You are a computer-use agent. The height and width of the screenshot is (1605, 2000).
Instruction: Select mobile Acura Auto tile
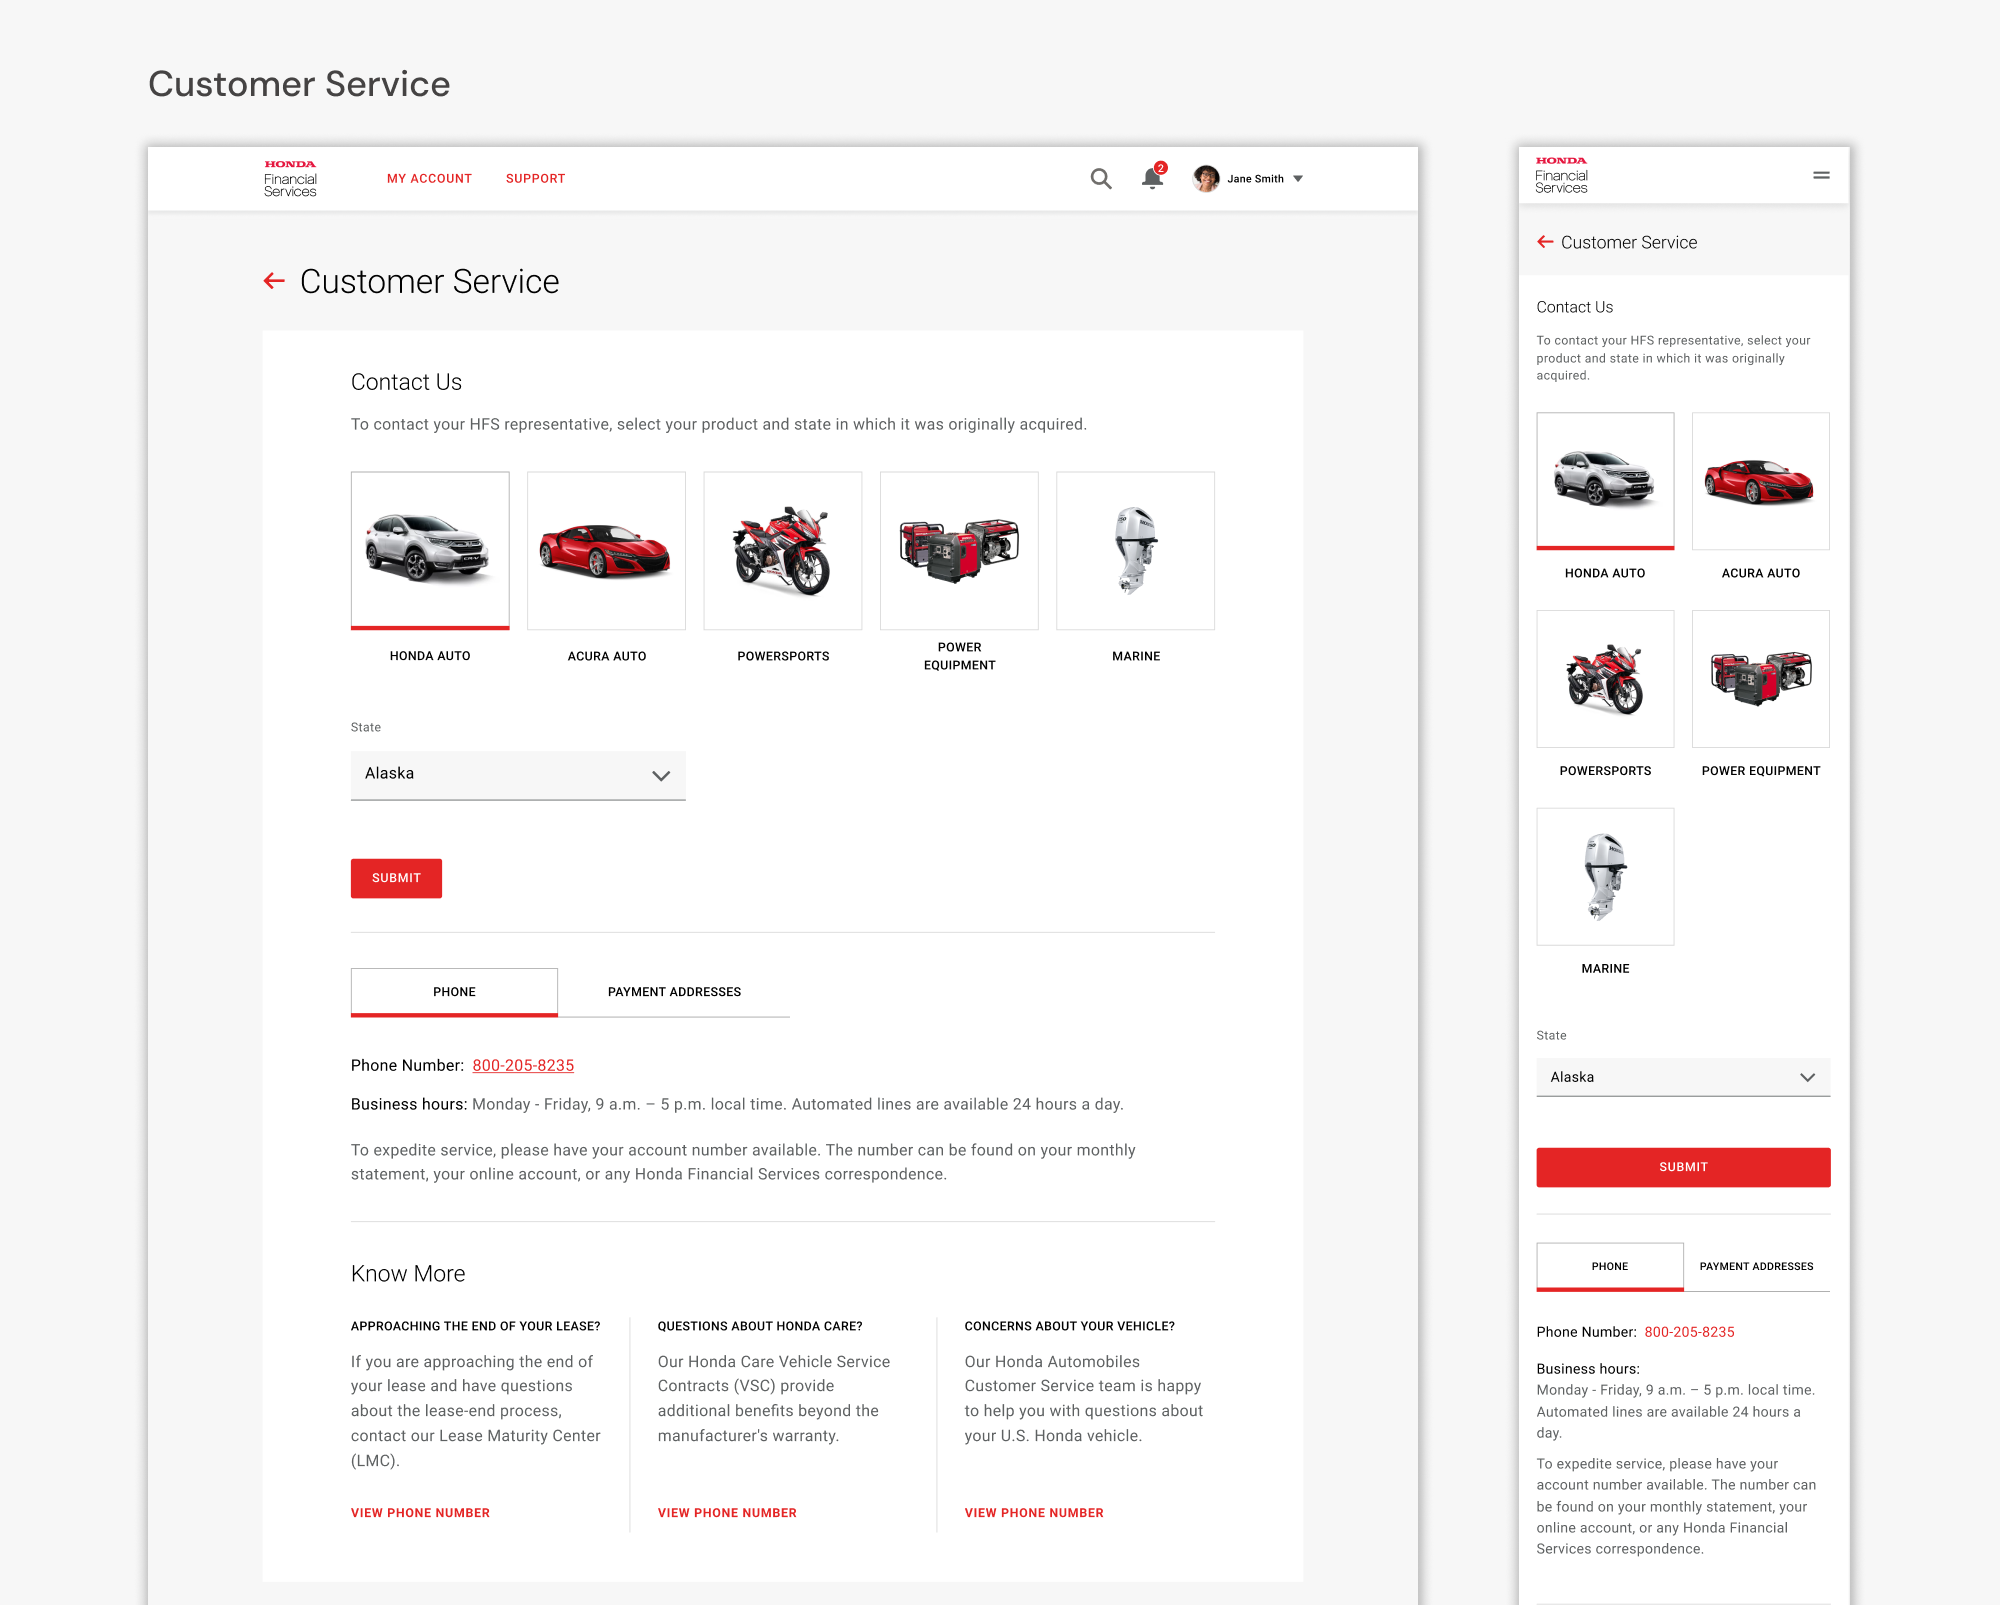pos(1761,481)
